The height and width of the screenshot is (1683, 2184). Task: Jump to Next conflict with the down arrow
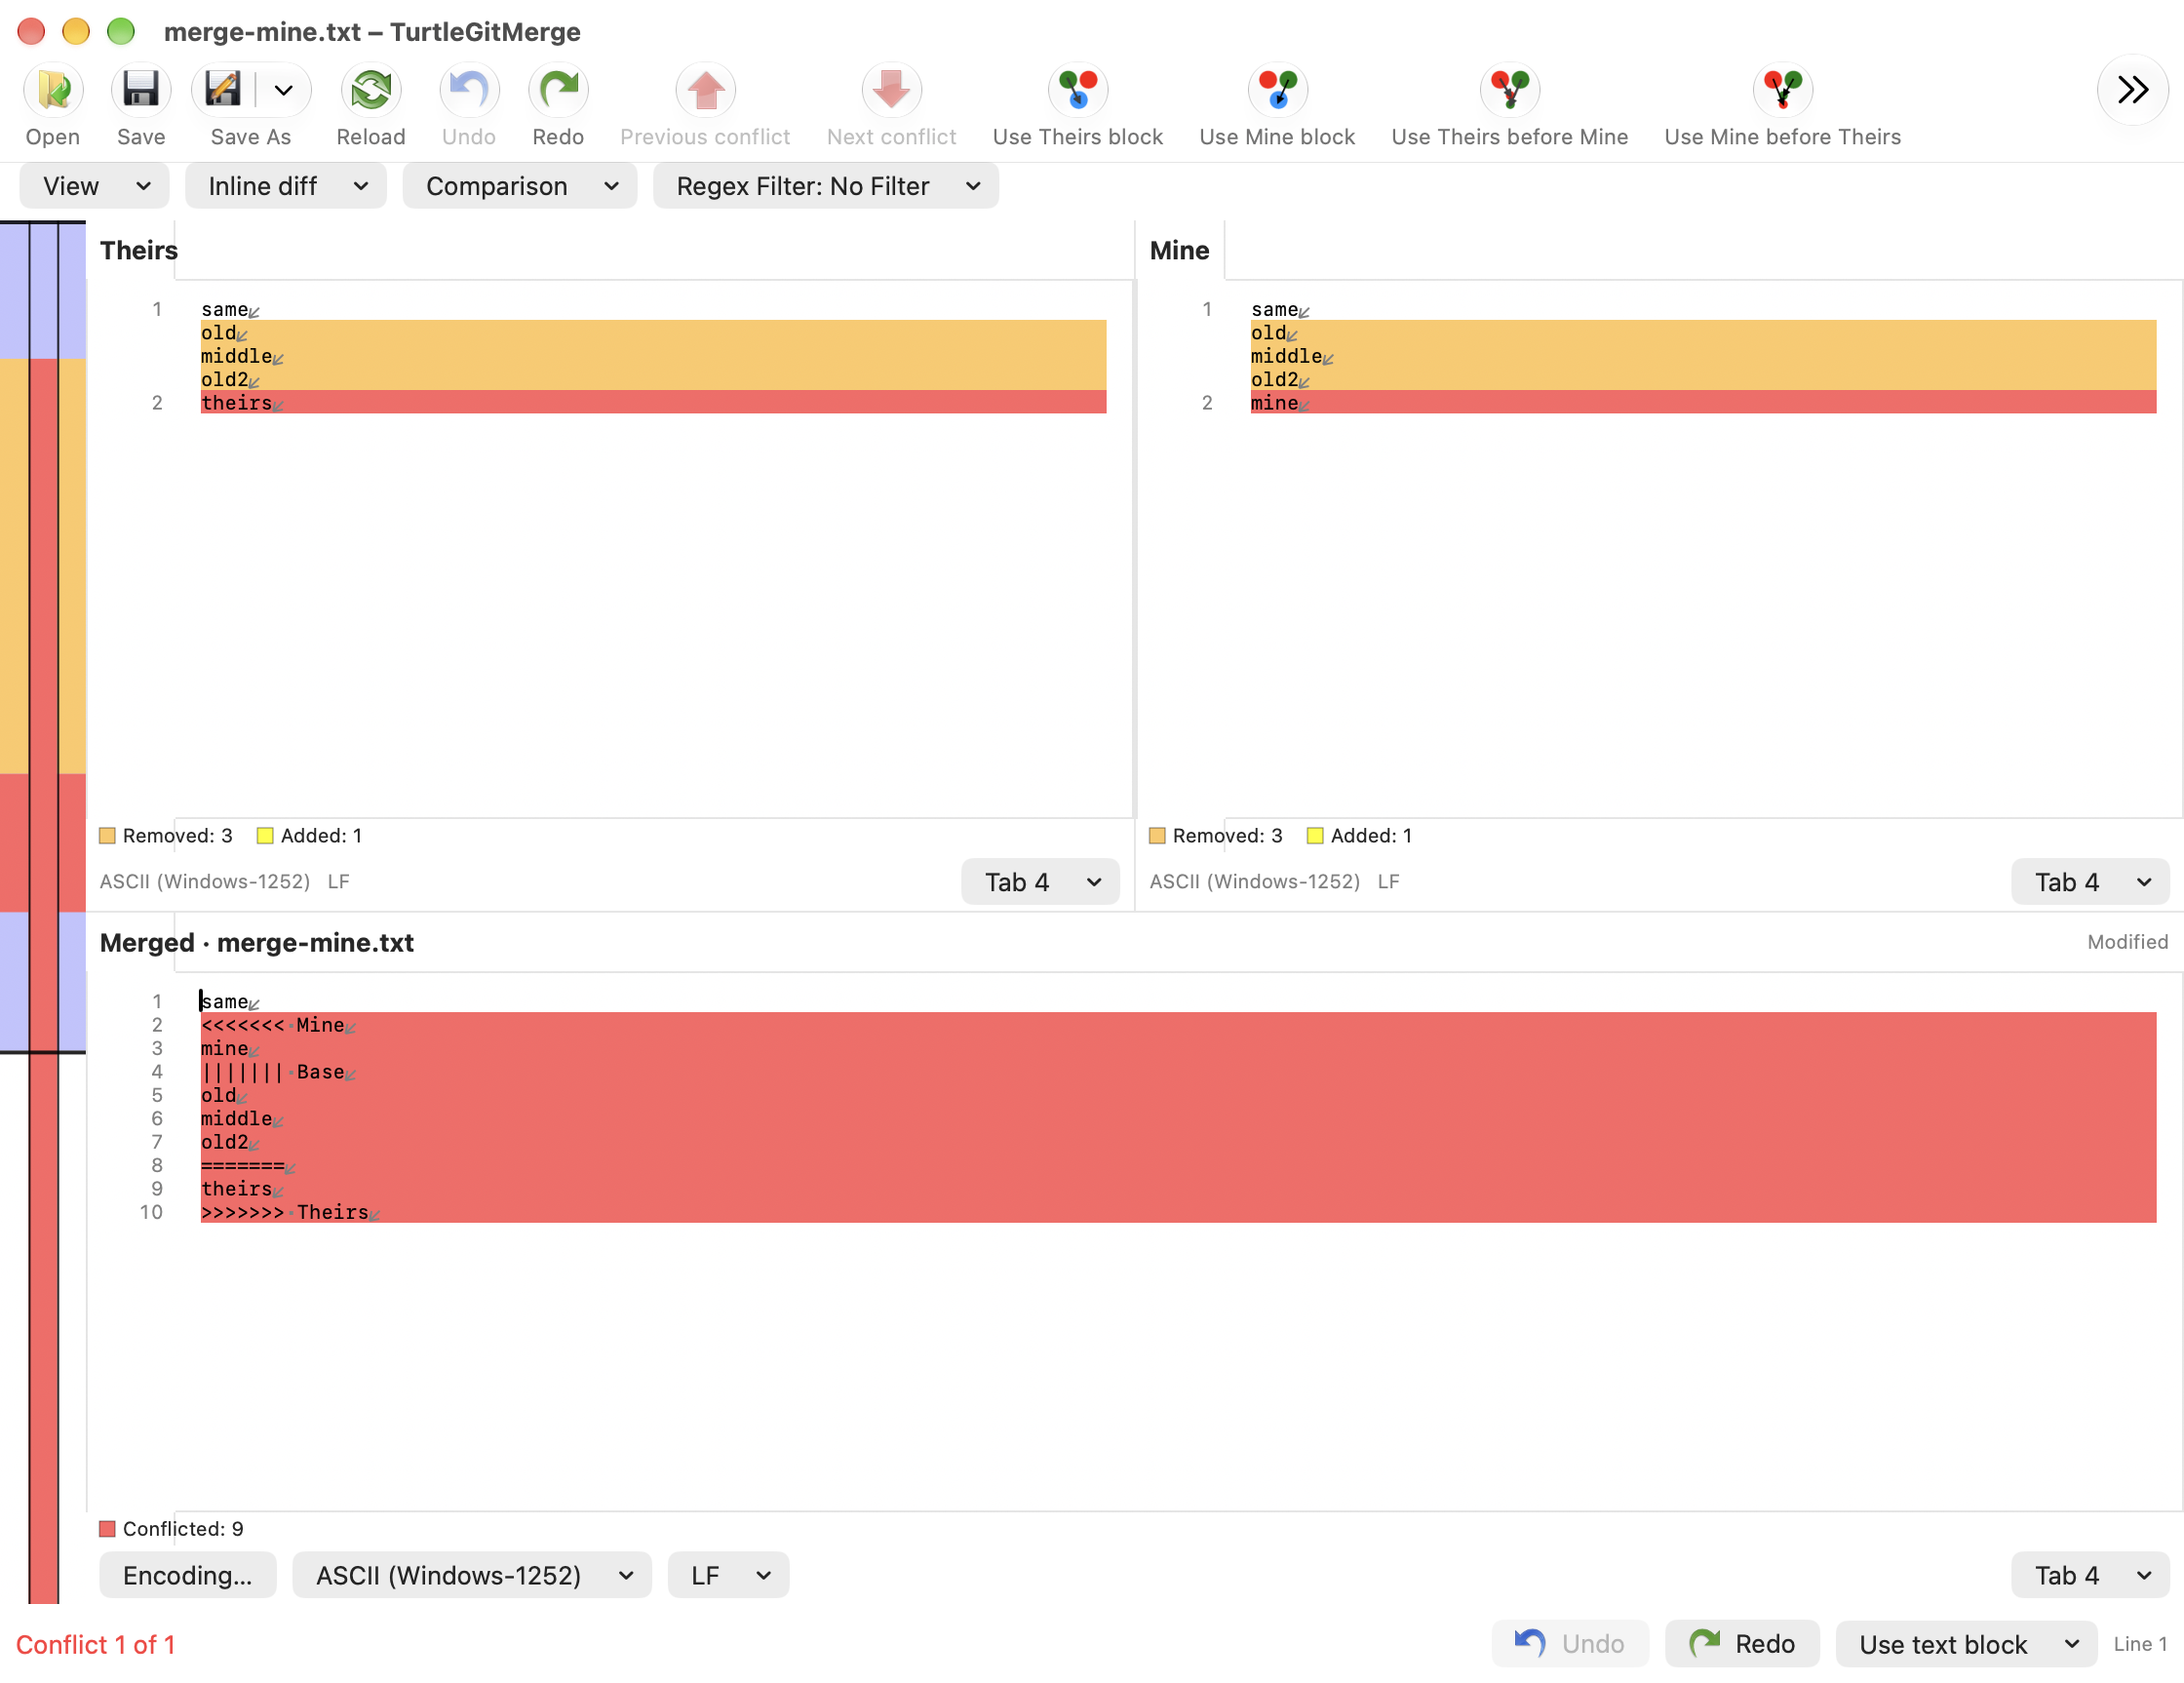(891, 90)
